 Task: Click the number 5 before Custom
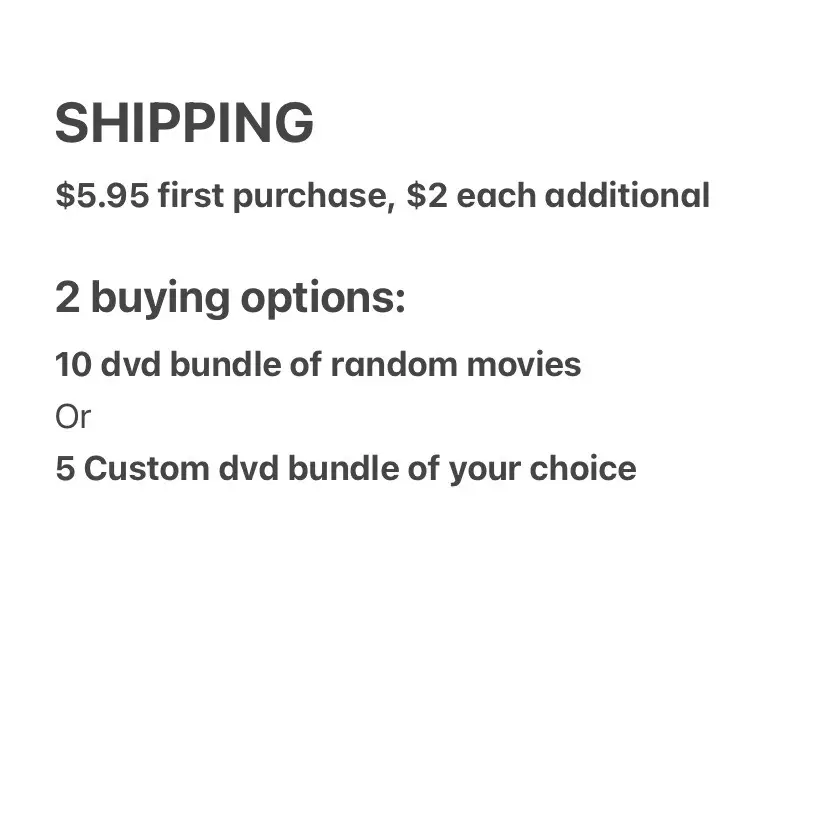pos(65,468)
